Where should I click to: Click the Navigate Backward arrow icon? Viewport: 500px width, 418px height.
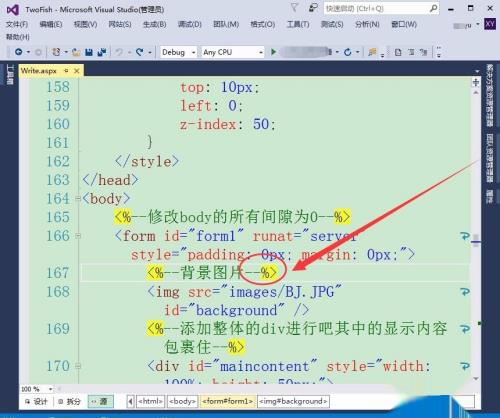[18, 52]
